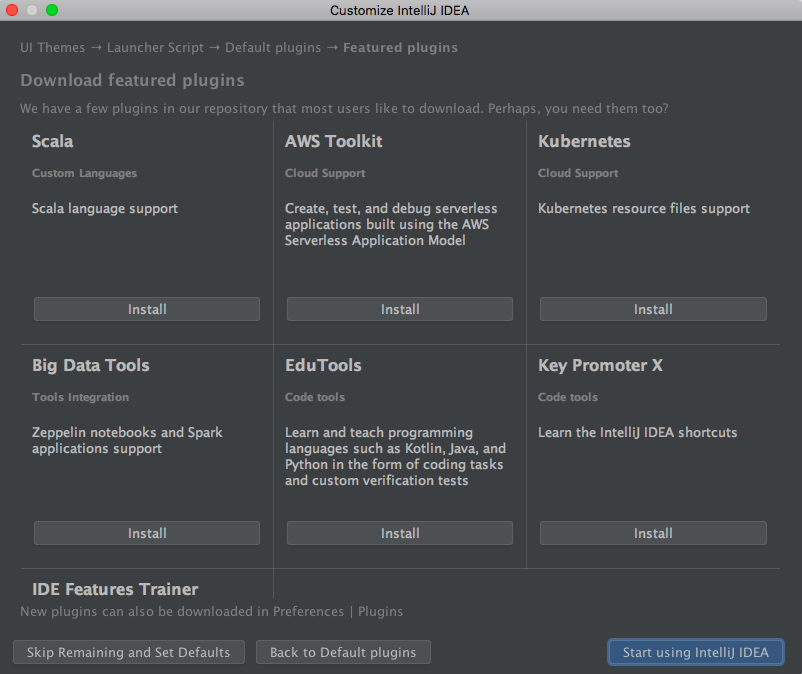Select Default plugins breadcrumb step
The image size is (802, 674).
tap(273, 47)
